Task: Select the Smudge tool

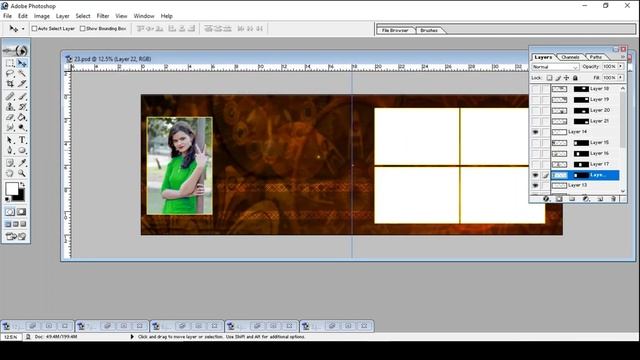Action: tap(10, 127)
